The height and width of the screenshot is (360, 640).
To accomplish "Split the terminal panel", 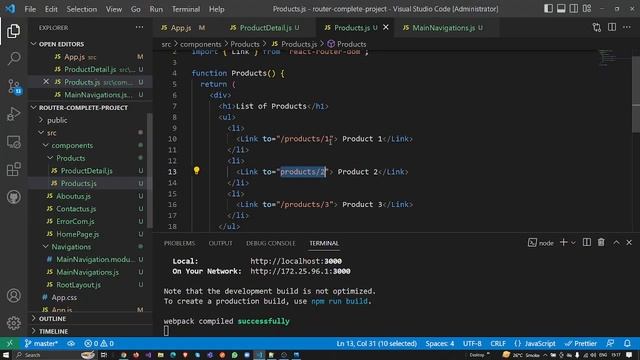I will [x=587, y=242].
